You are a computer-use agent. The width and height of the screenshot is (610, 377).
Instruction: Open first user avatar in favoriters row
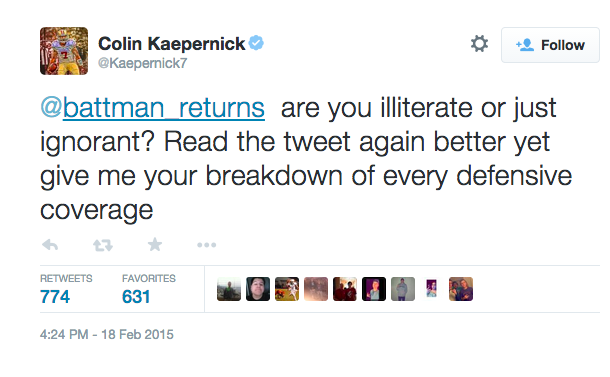click(229, 289)
